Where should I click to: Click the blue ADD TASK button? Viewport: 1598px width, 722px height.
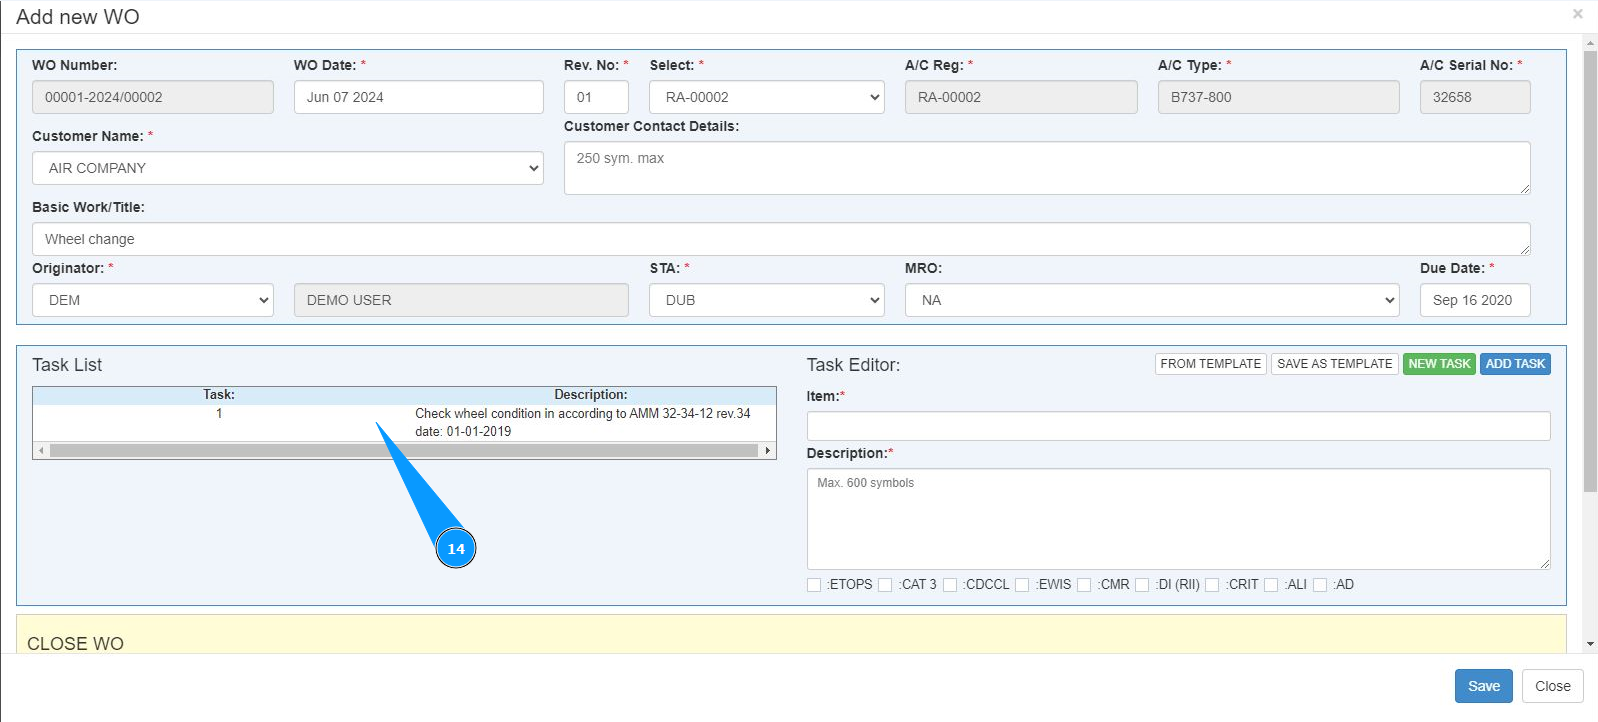[1514, 364]
